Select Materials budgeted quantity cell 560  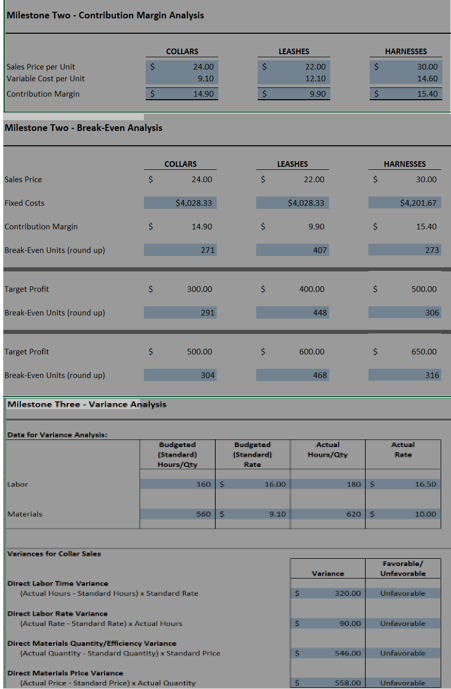(x=178, y=514)
